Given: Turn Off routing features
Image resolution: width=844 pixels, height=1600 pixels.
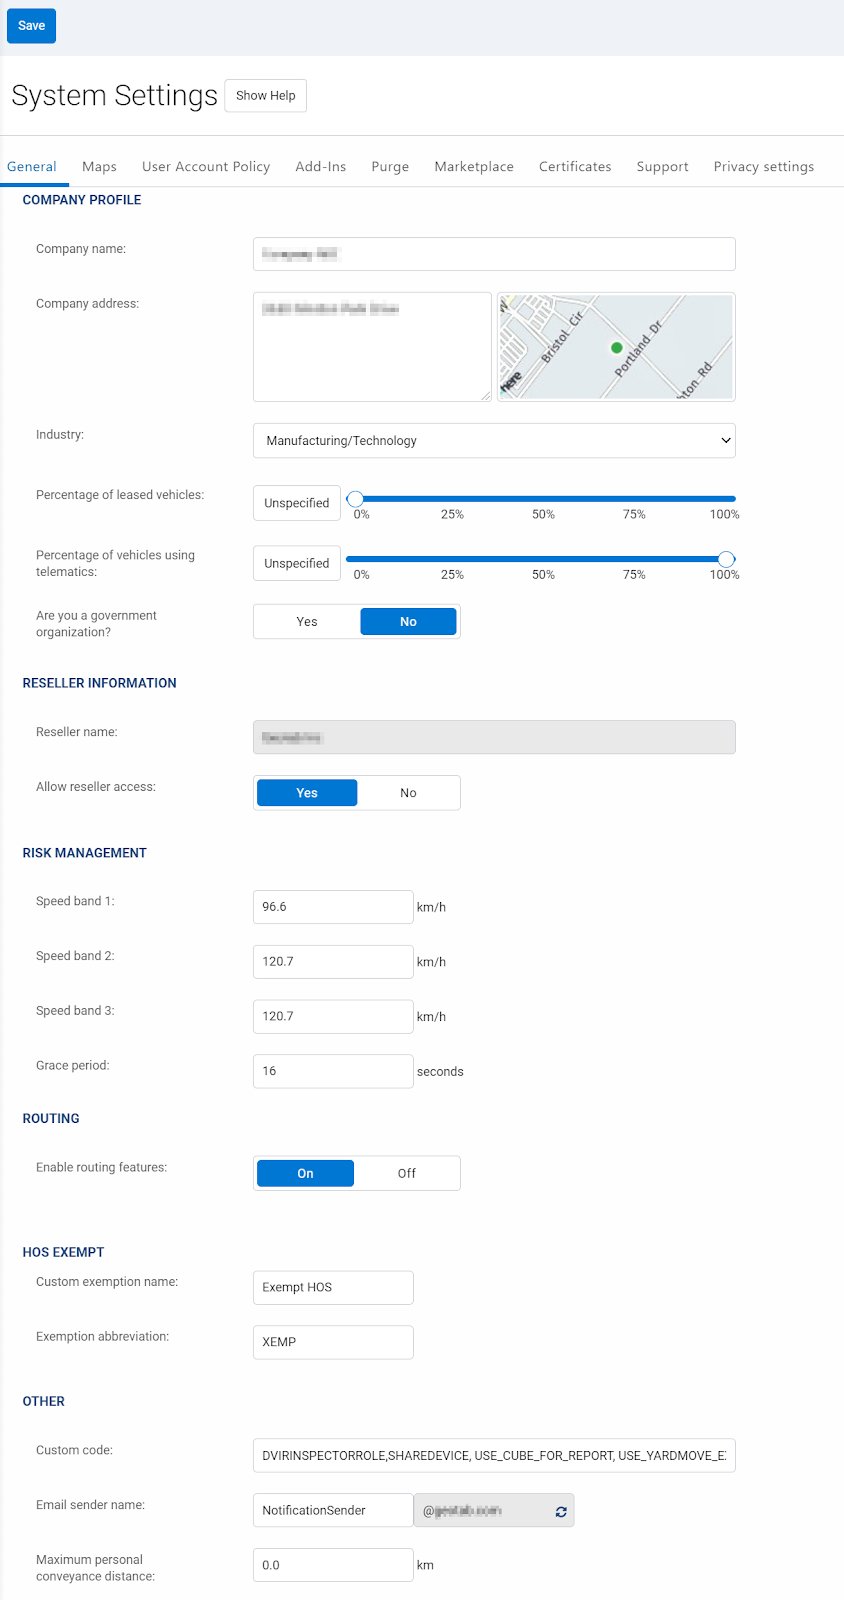Looking at the screenshot, I should (x=406, y=1174).
